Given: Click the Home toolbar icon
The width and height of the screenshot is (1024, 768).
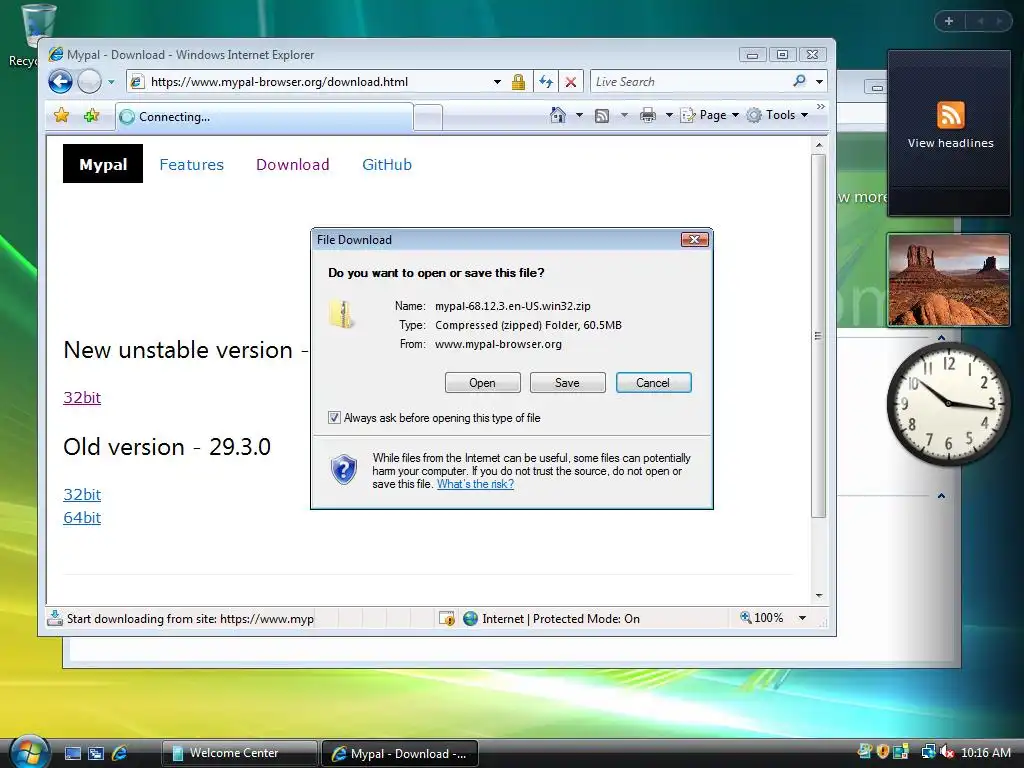Looking at the screenshot, I should point(558,115).
